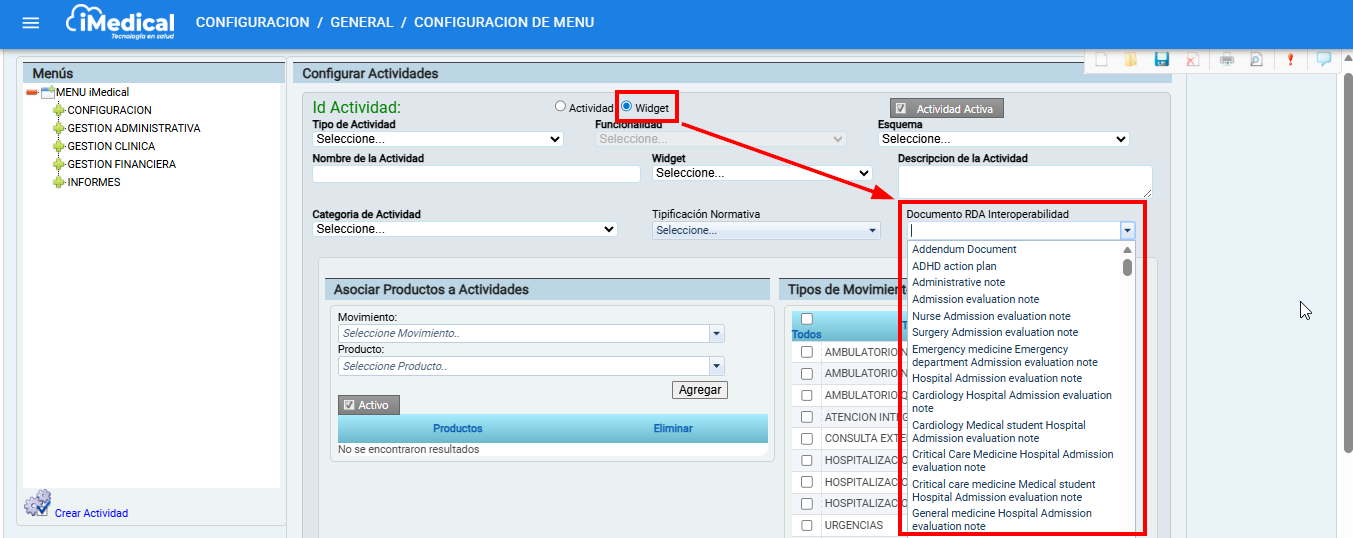Click the Agregar button
The width and height of the screenshot is (1353, 538).
pos(699,390)
